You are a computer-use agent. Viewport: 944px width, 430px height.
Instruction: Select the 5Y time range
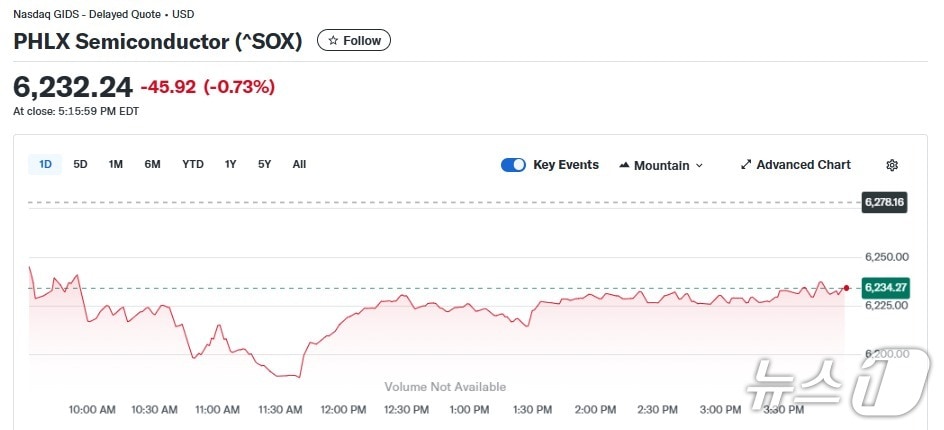click(x=264, y=164)
